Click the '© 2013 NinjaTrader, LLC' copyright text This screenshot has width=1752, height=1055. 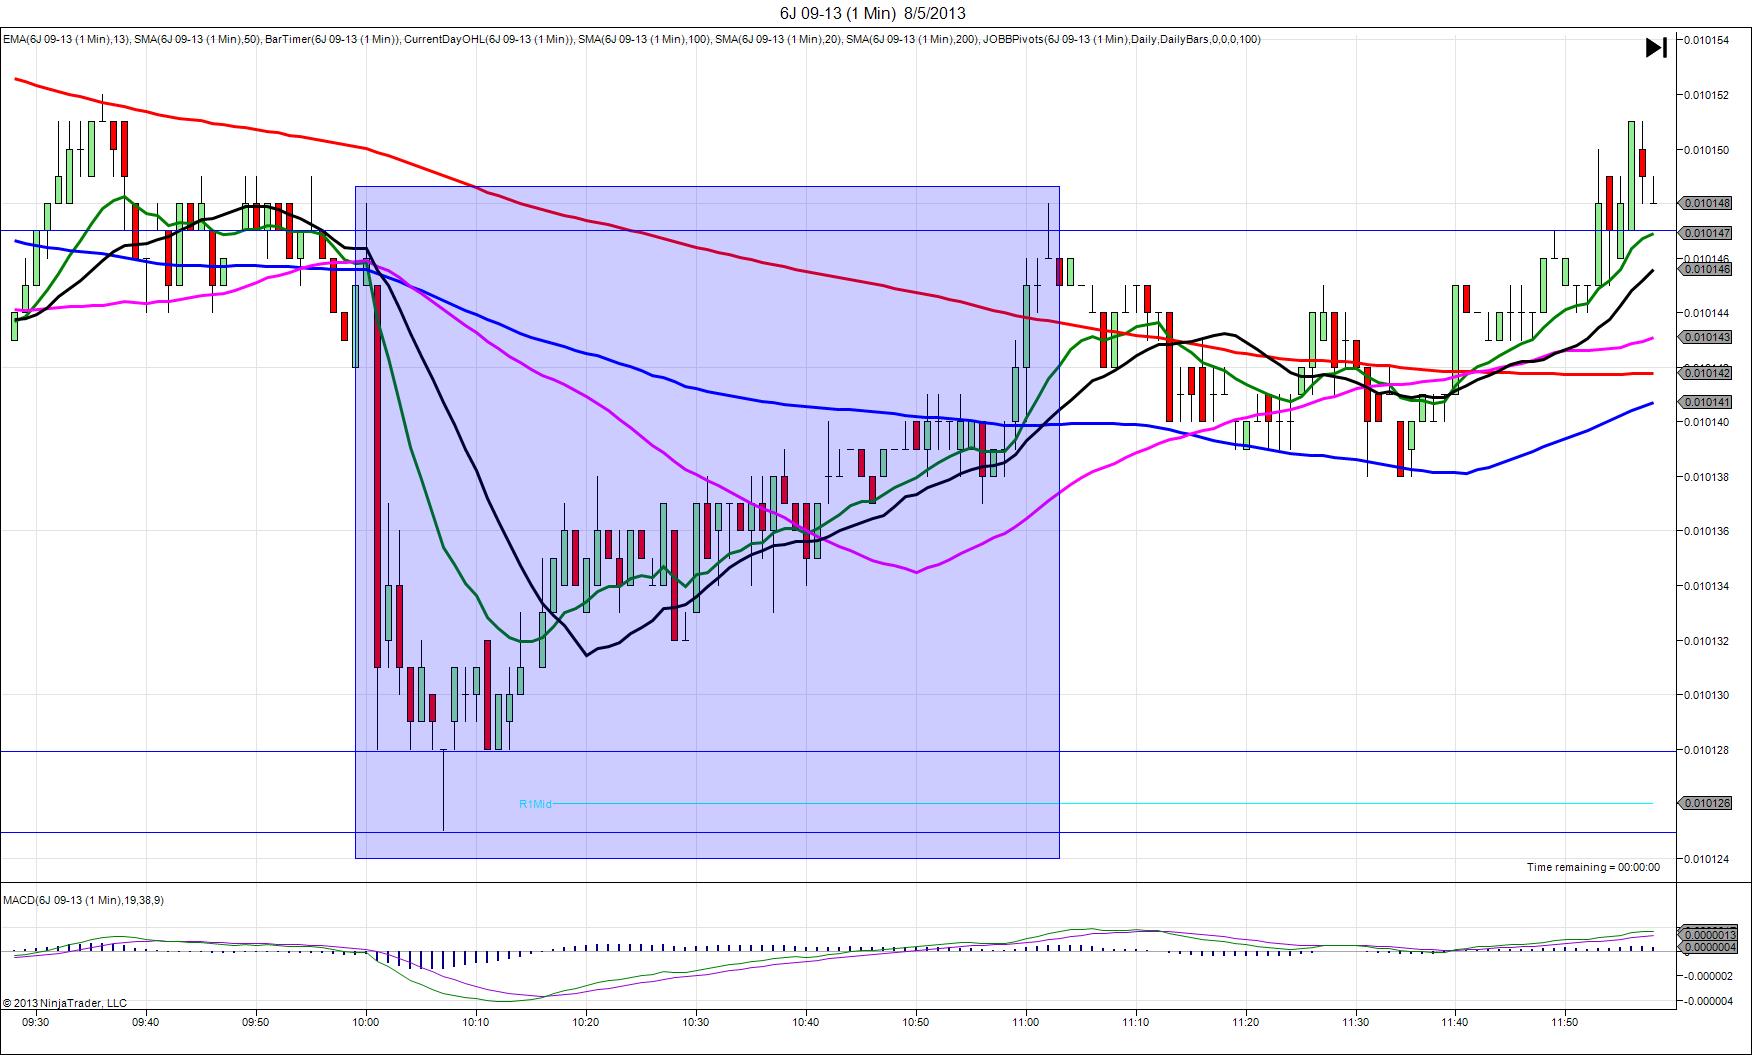65,1002
